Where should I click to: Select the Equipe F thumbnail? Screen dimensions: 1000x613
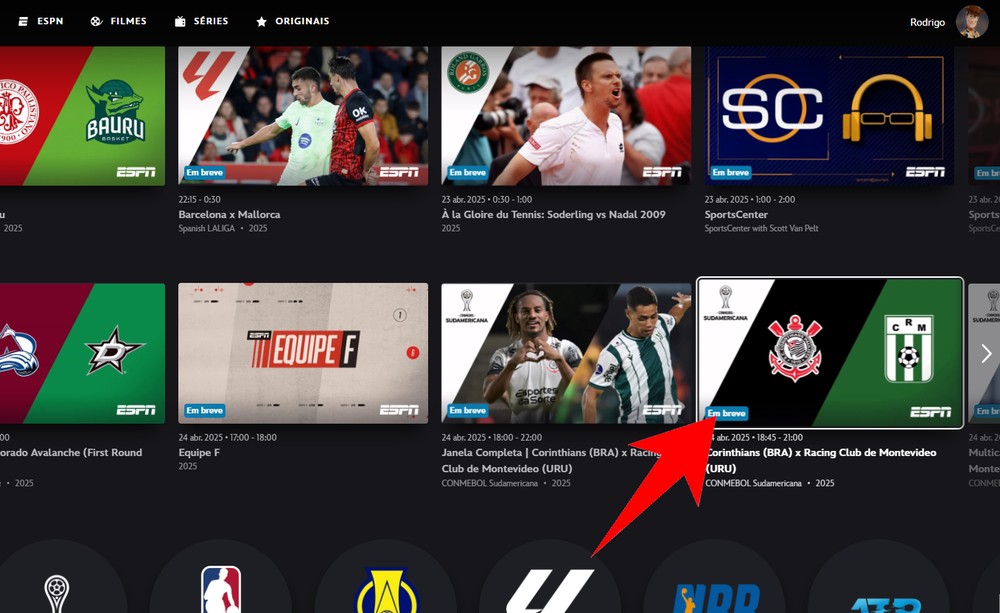302,355
